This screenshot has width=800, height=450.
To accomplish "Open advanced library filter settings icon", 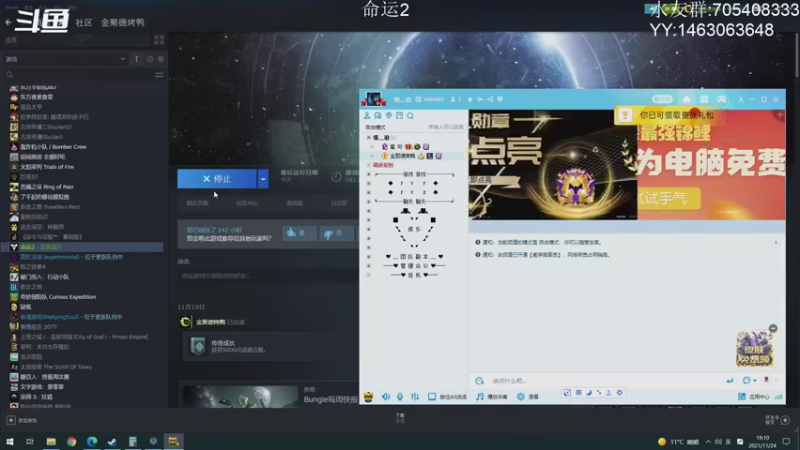I will point(159,75).
